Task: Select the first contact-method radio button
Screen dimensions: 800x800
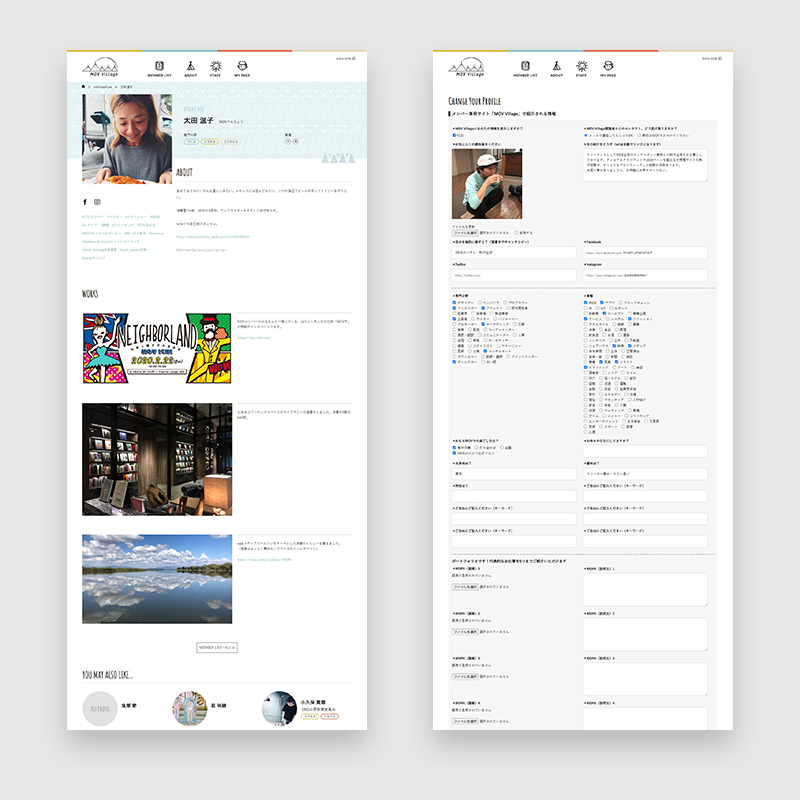Action: point(586,135)
